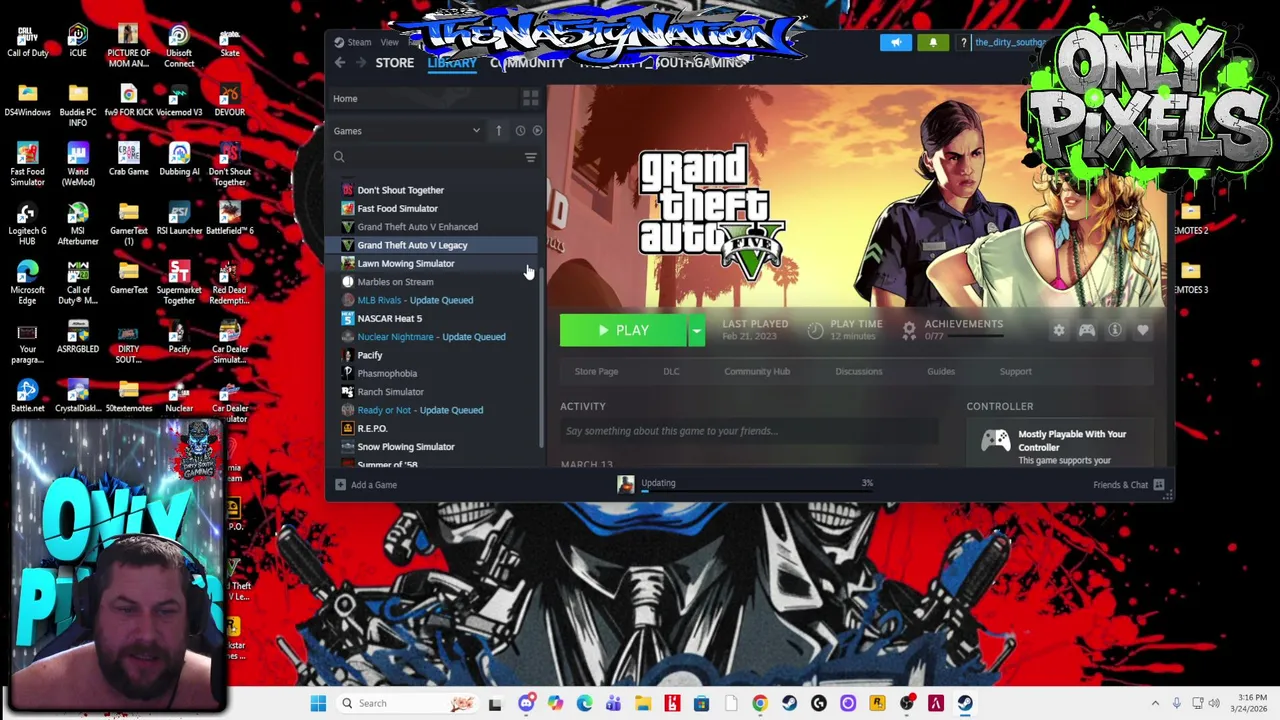This screenshot has height=720, width=1280.
Task: Open Community Hub tab
Action: coord(757,371)
